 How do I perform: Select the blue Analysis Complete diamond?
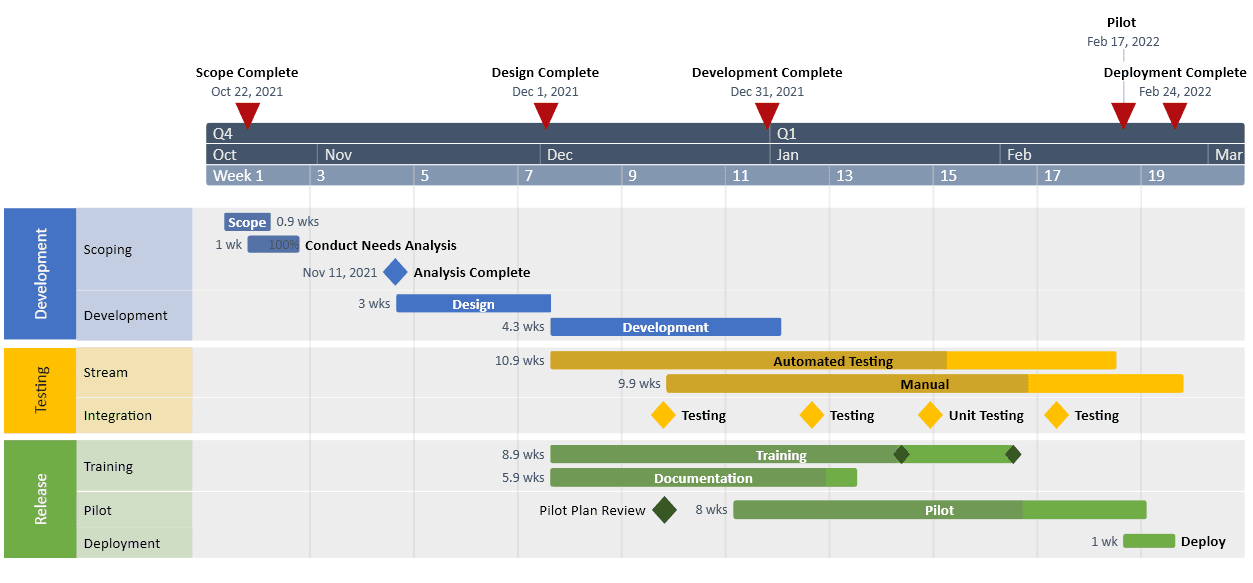tap(395, 272)
